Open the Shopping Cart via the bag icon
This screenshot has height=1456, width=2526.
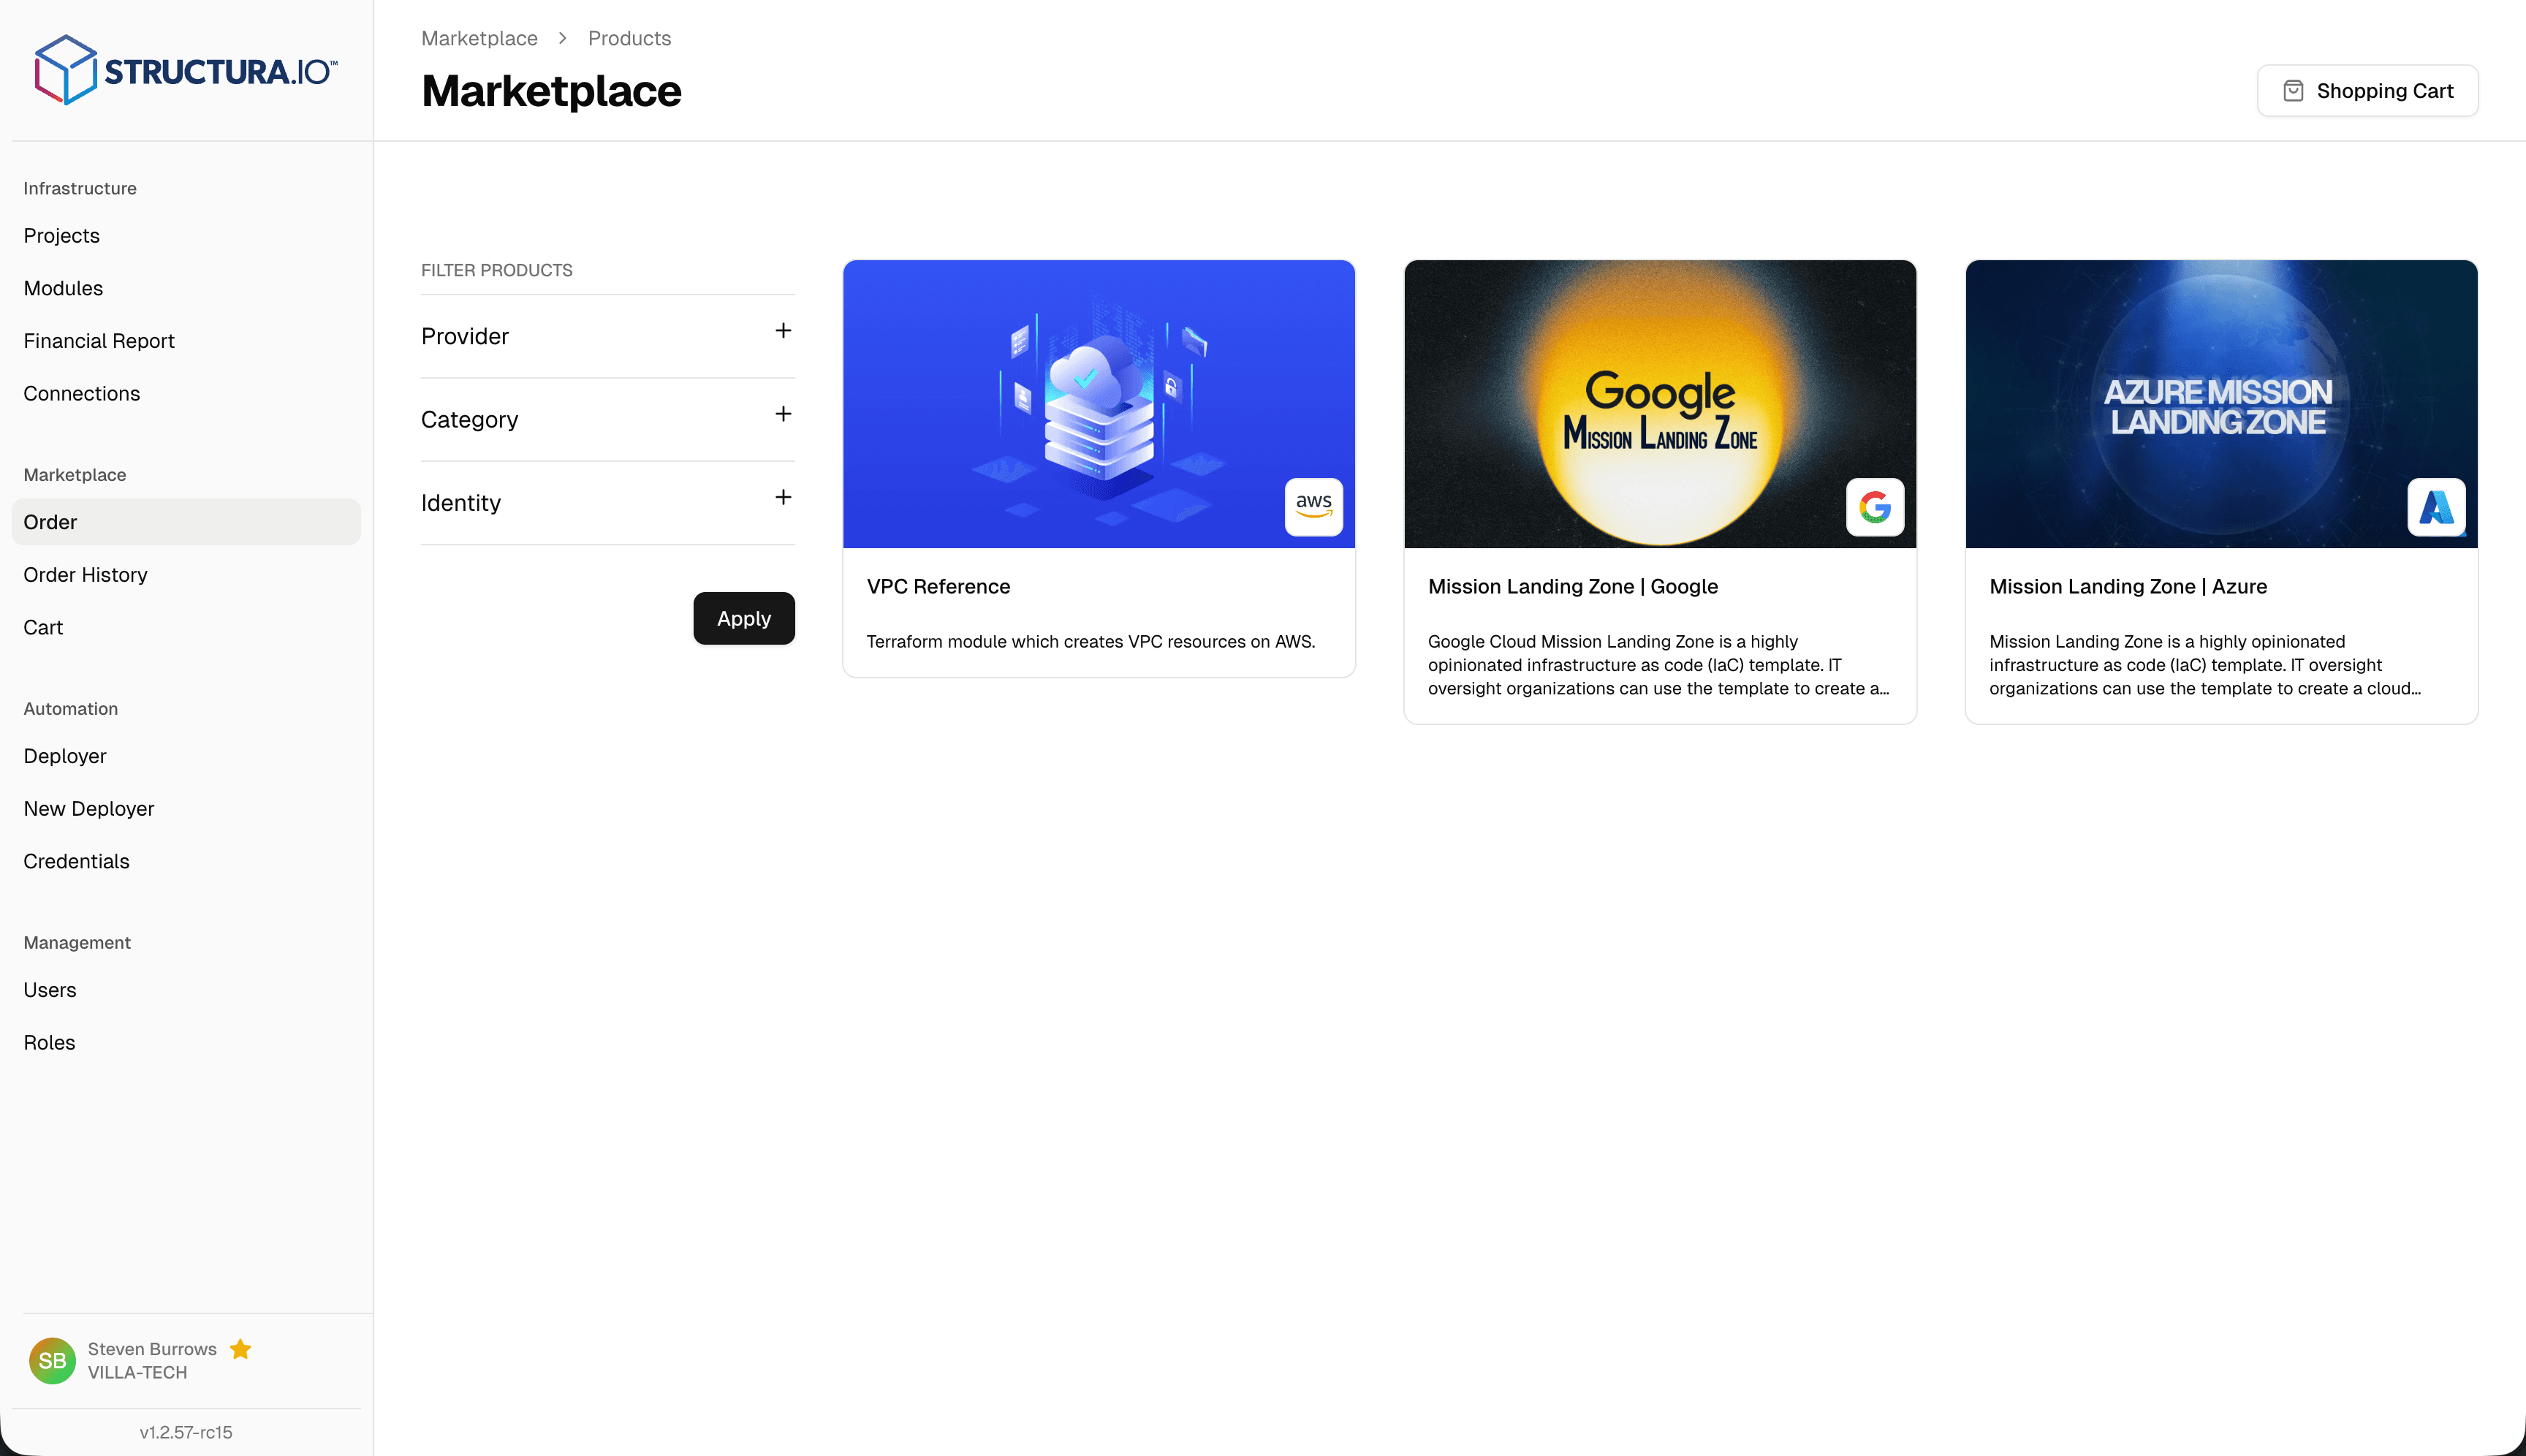tap(2293, 90)
